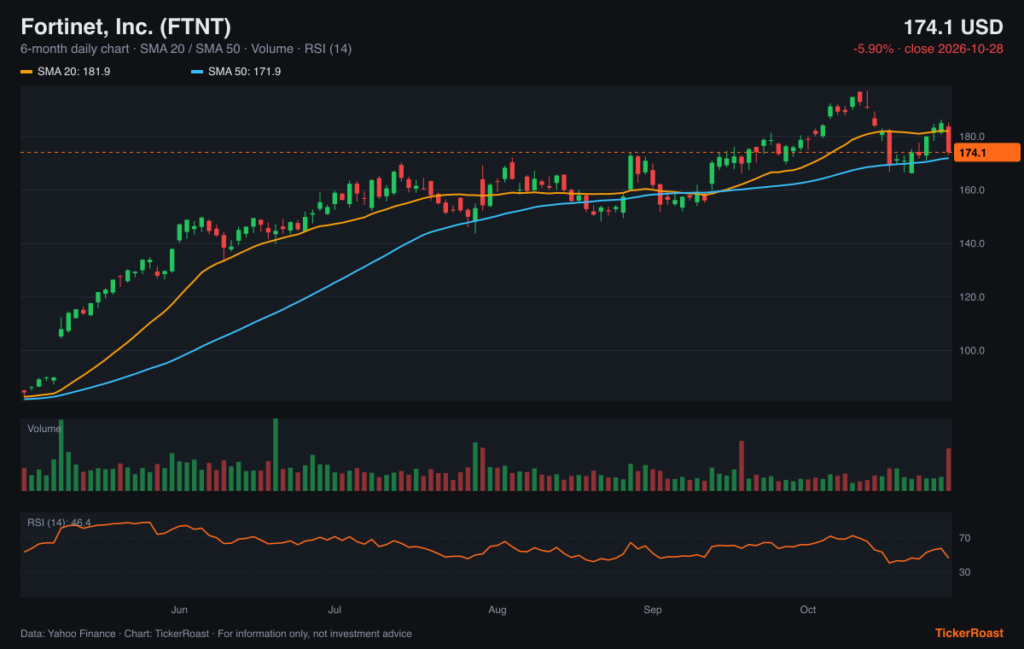Click the -5.90% close 2026-10-28 text
Image resolution: width=1024 pixels, height=649 pixels.
pyautogui.click(x=928, y=49)
